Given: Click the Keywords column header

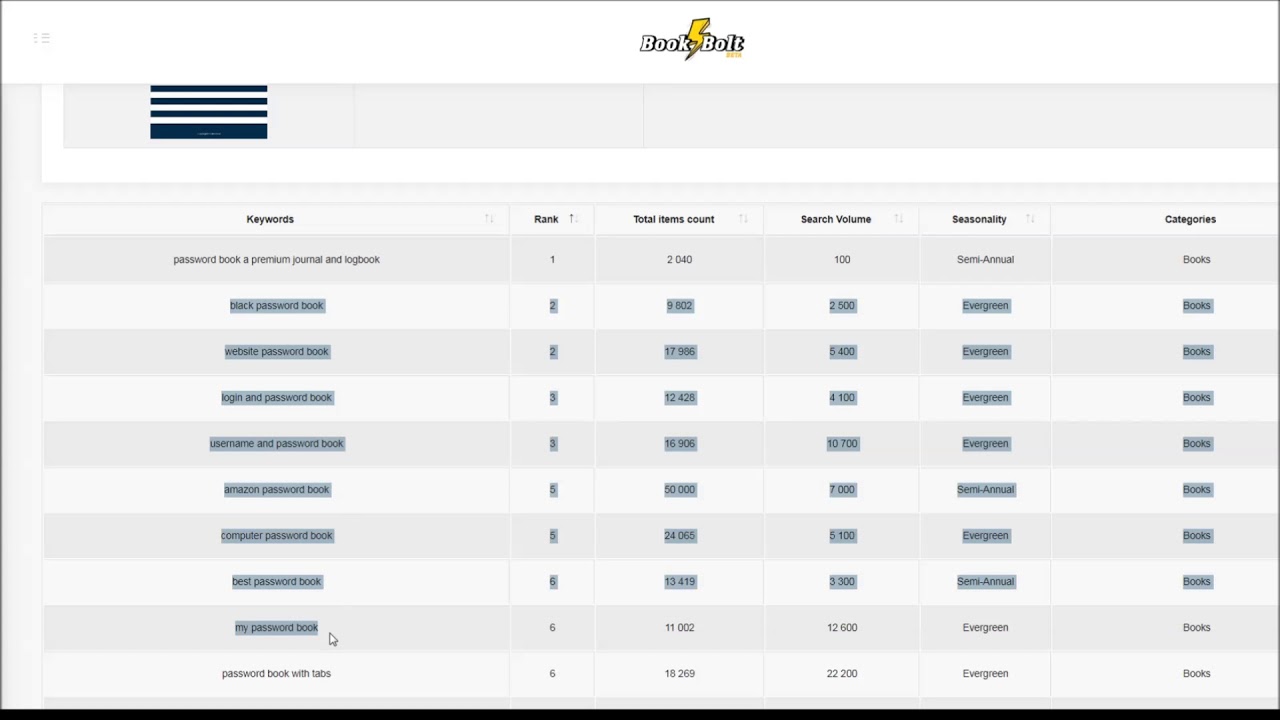Looking at the screenshot, I should coord(270,219).
